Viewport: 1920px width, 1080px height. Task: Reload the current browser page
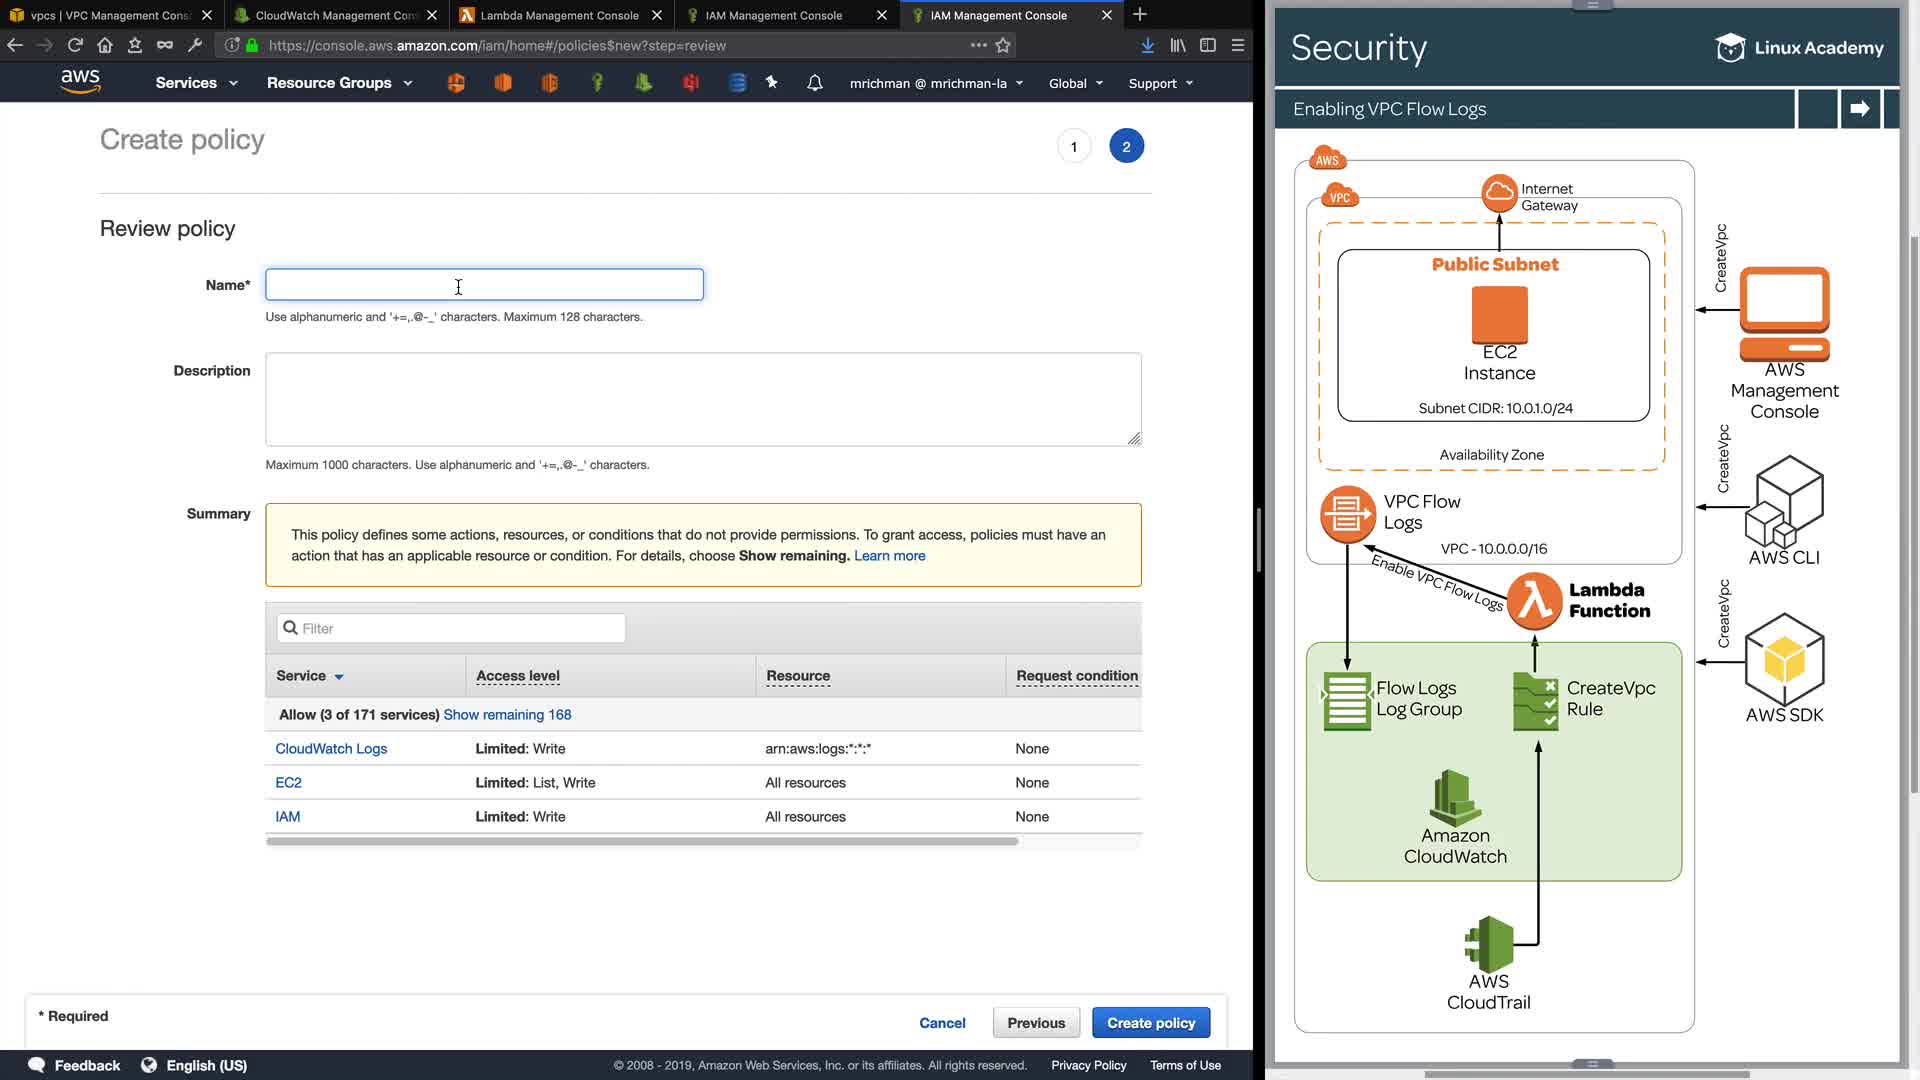pos(75,45)
